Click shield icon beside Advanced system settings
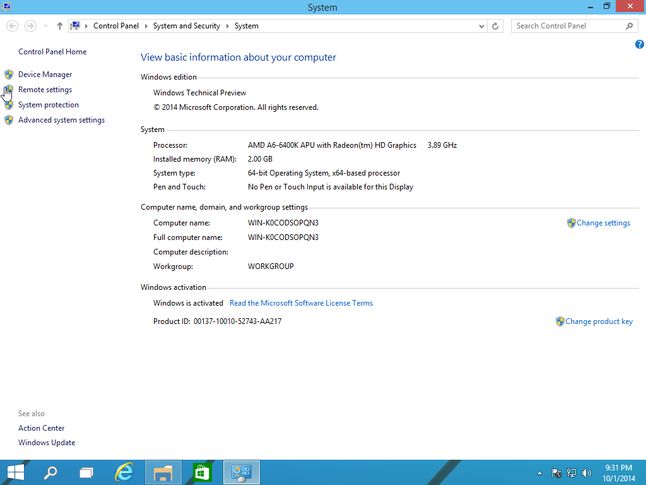646x485 pixels. point(9,120)
